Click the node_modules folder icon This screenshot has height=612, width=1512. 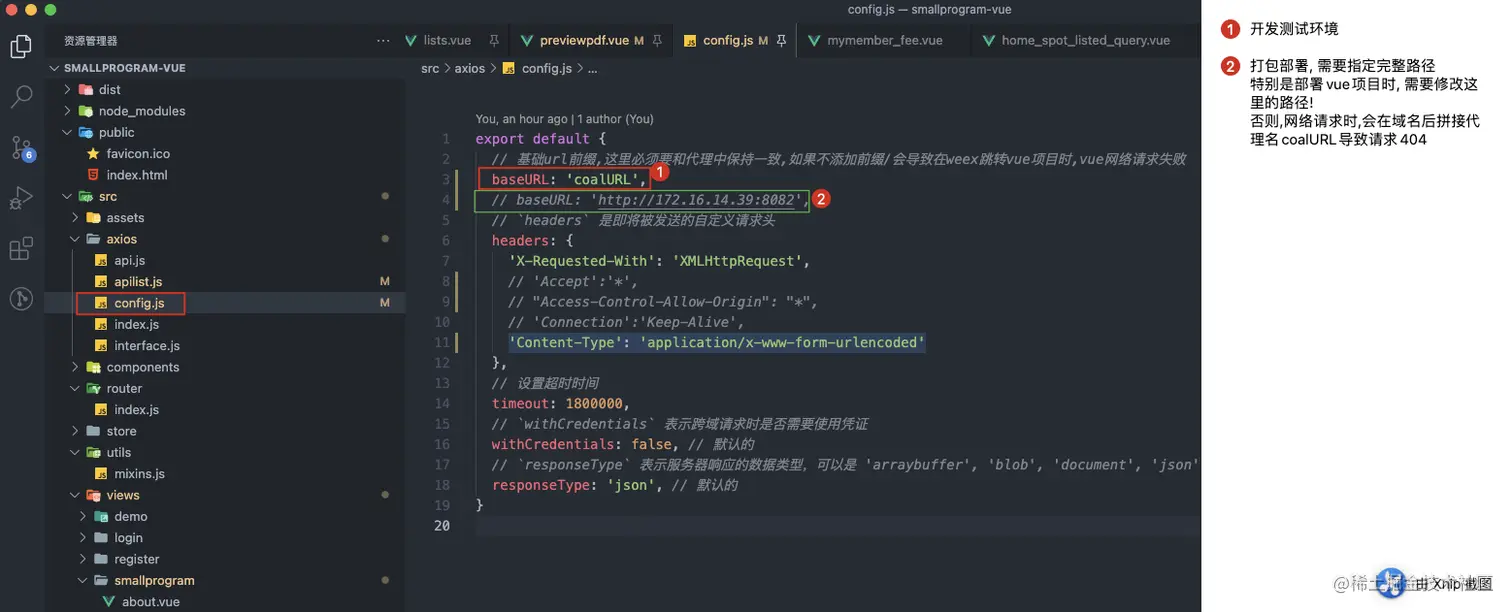pyautogui.click(x=86, y=111)
